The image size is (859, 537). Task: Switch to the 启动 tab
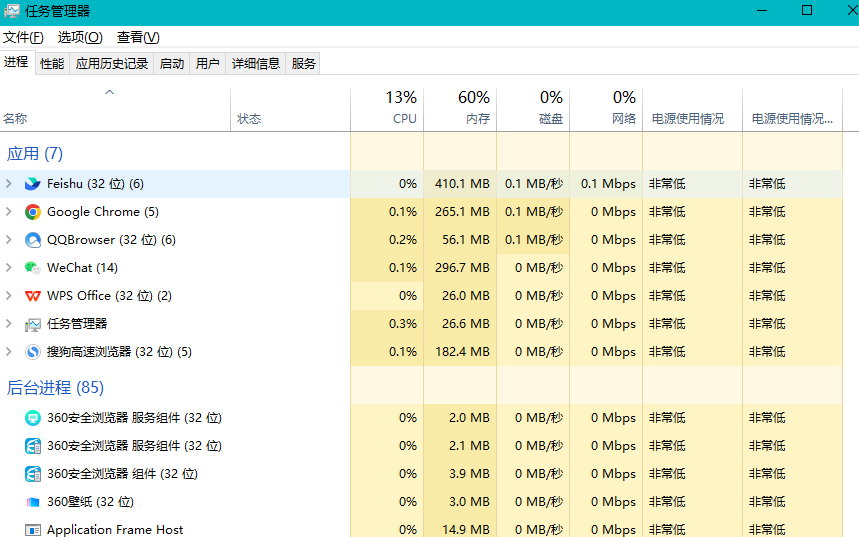pos(171,64)
